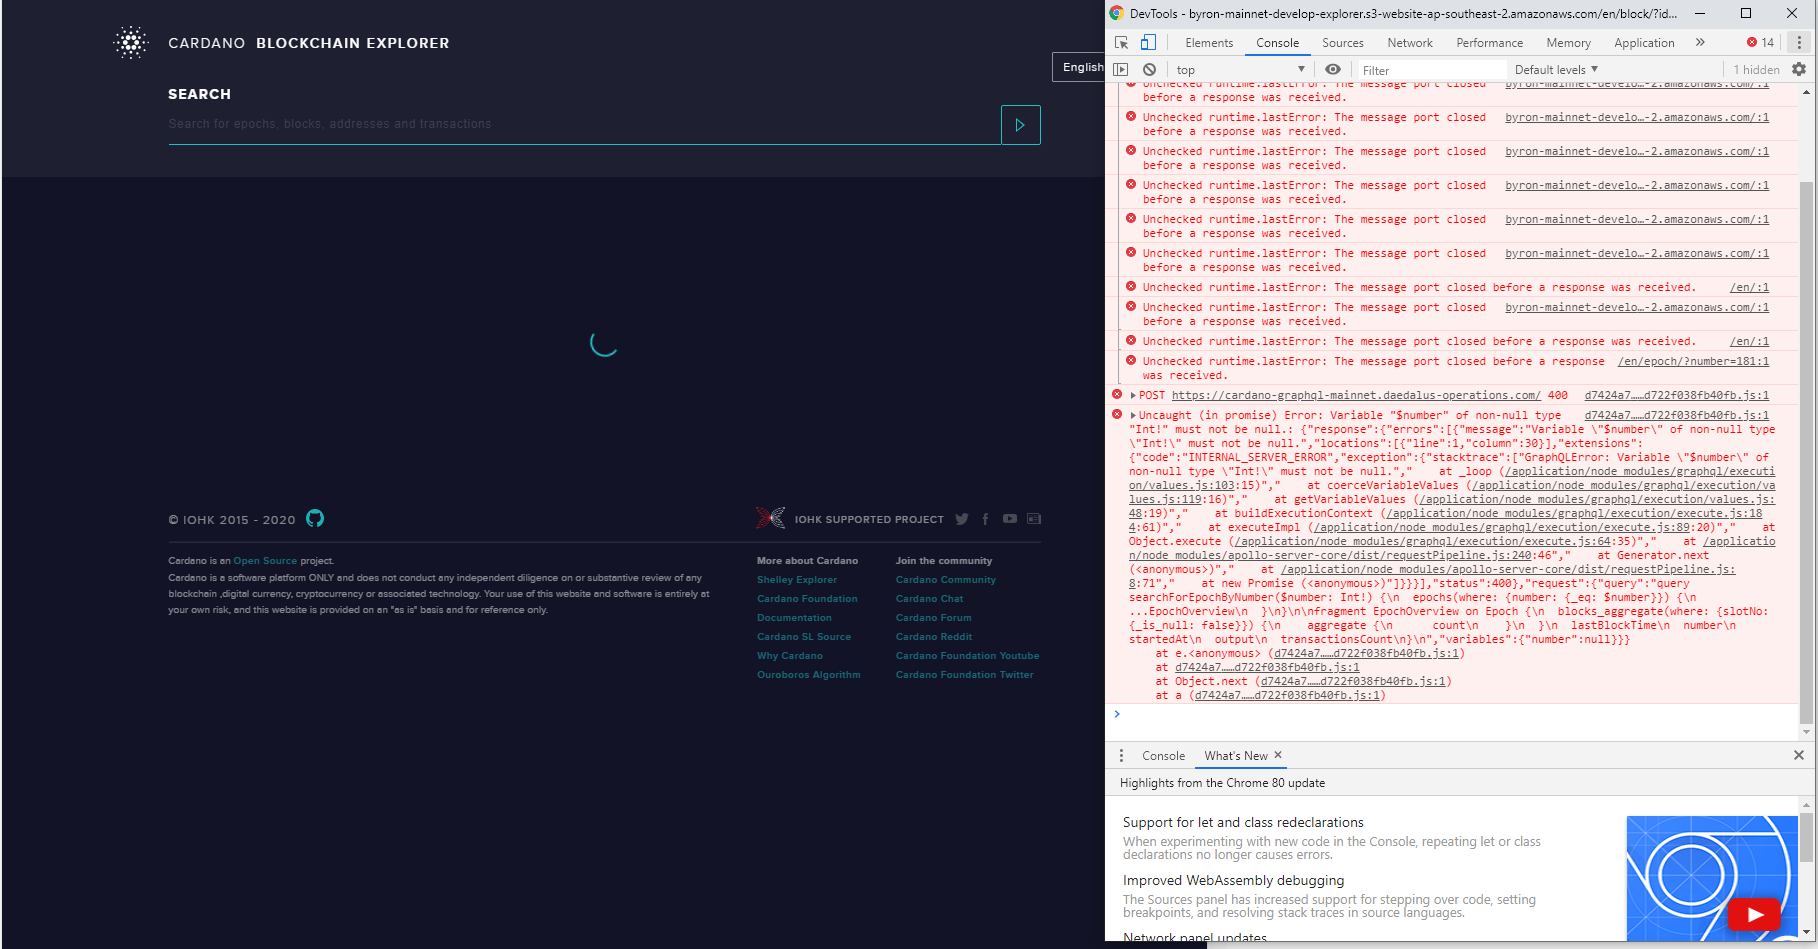Switch to the Performance tab
The width and height of the screenshot is (1818, 949).
pyautogui.click(x=1489, y=43)
